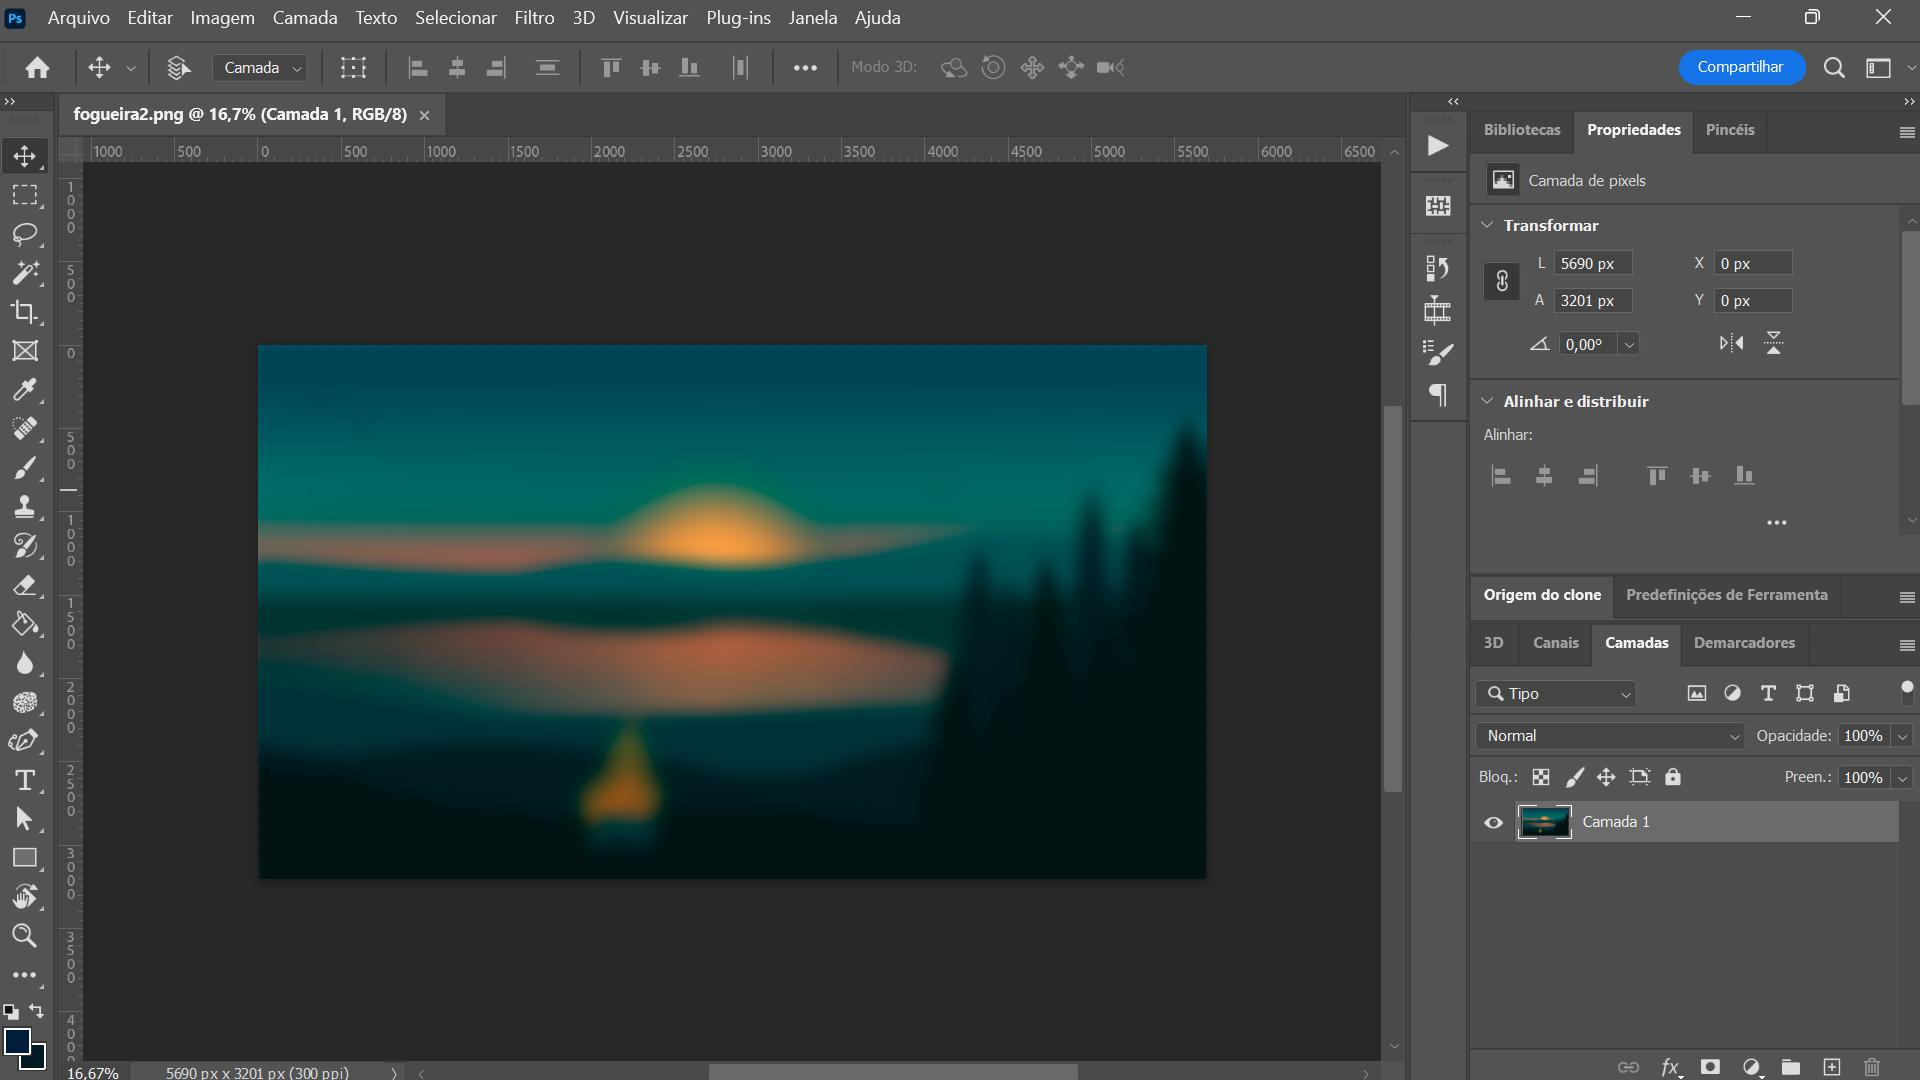Open the Filtro menu
Screen dimensions: 1920x1080
(534, 18)
